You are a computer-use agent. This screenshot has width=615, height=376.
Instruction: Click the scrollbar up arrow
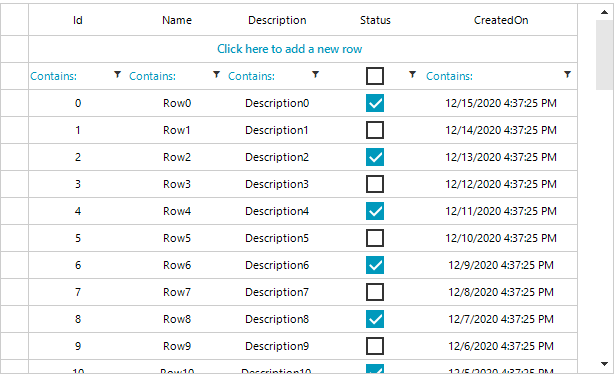(604, 13)
